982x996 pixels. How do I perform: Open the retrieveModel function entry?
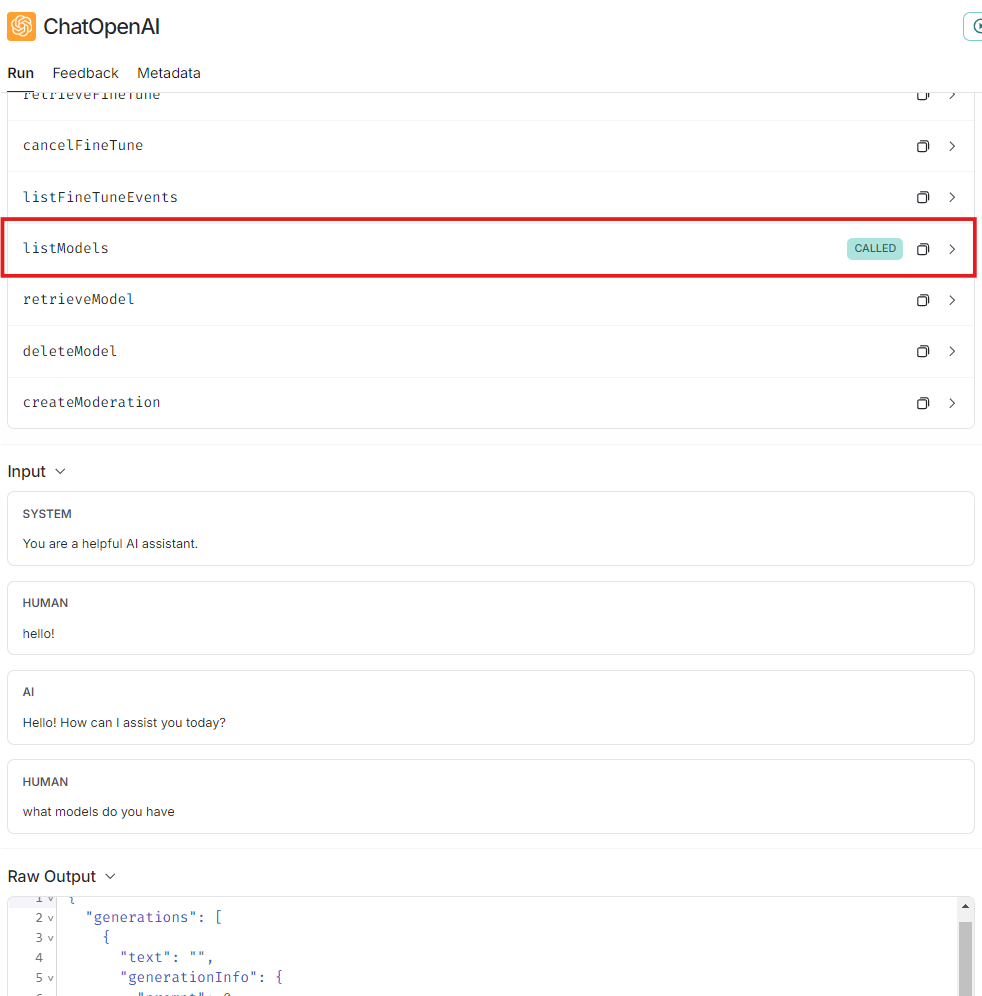click(x=78, y=300)
